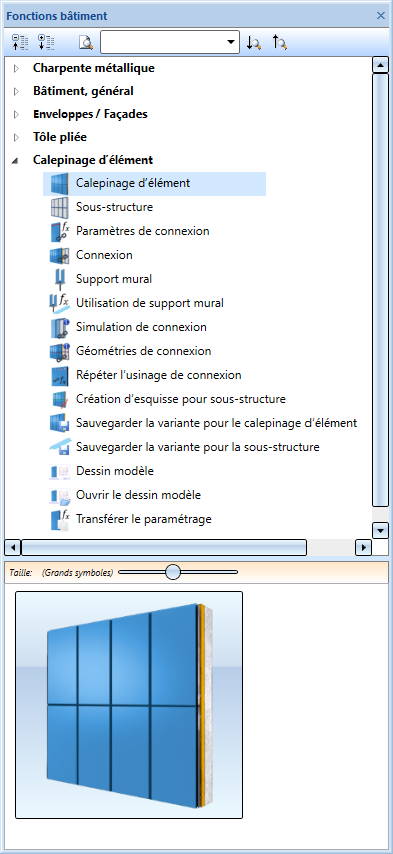This screenshot has height=854, width=393.
Task: Open the search combo box dropdown arrow
Action: coord(231,42)
